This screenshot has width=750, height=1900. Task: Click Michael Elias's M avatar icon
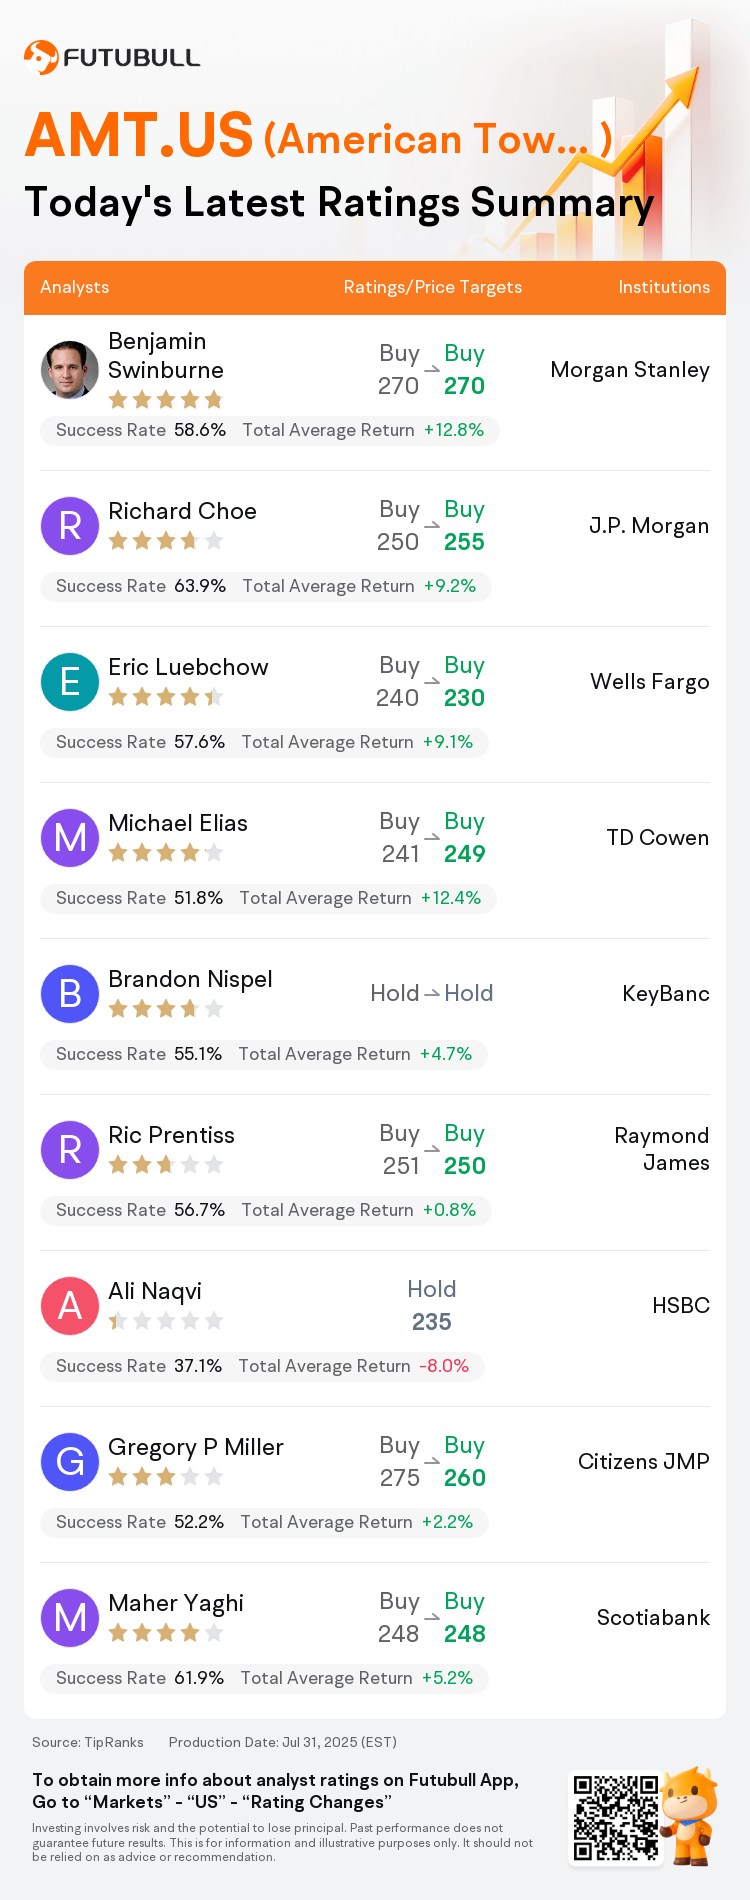(70, 837)
